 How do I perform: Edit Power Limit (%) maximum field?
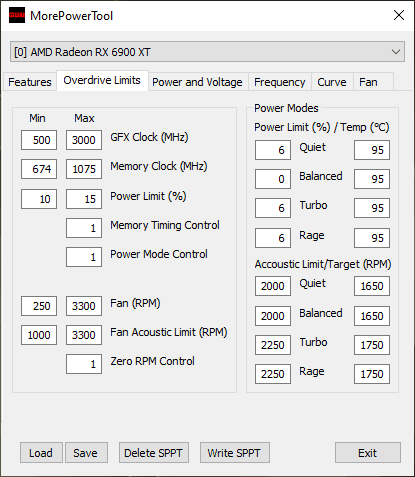(84, 199)
